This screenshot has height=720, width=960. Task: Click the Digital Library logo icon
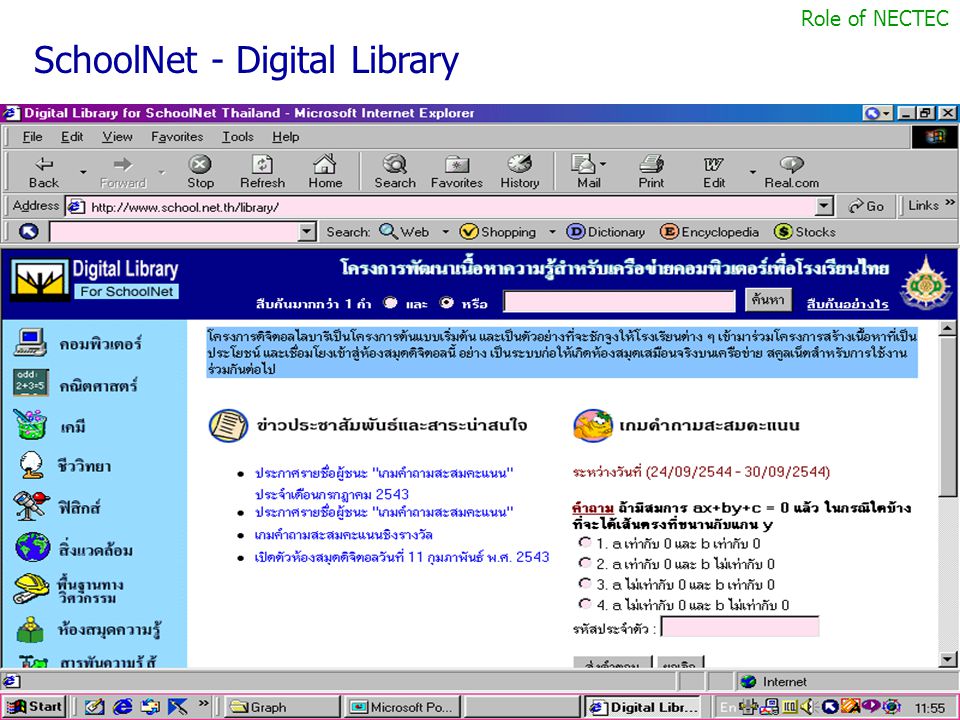[40, 280]
